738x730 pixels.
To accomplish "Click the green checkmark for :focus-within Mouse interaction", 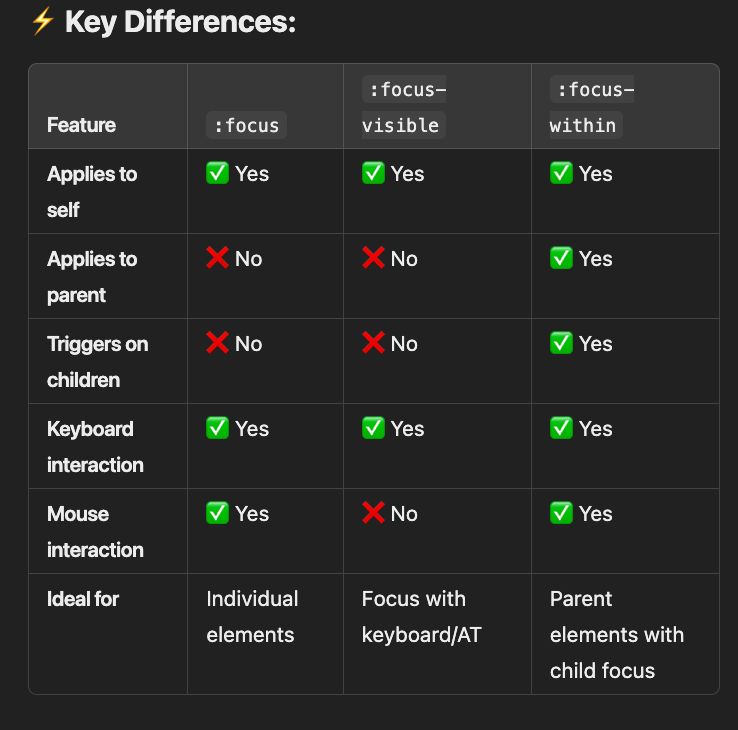I will (x=561, y=513).
